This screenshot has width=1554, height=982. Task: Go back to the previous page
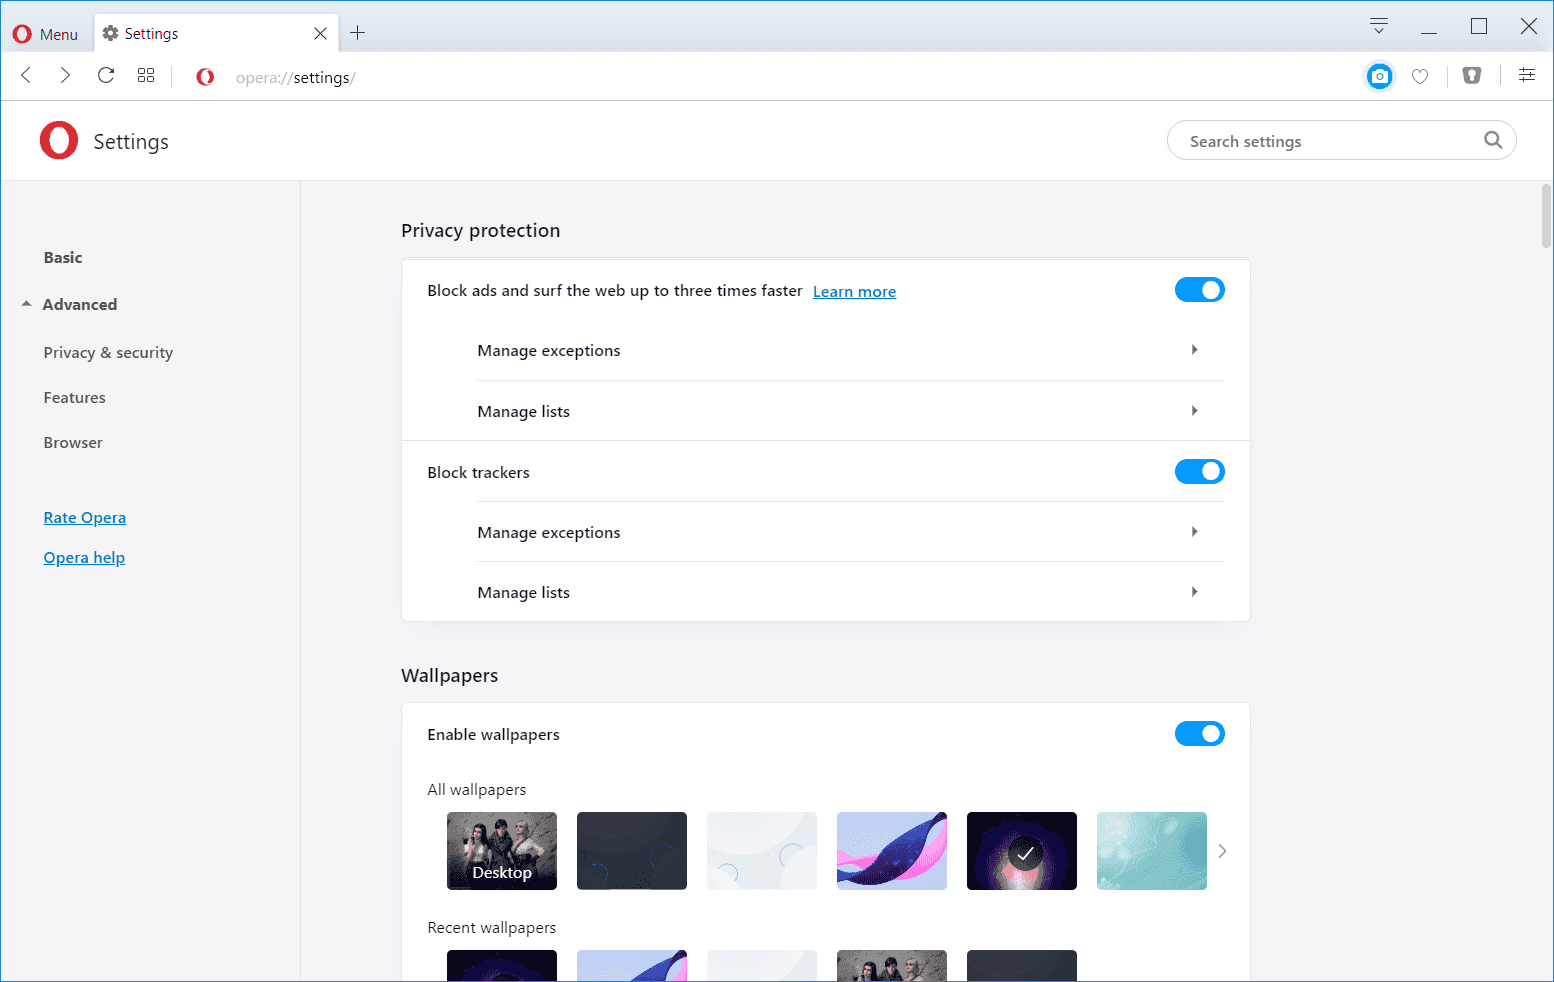(27, 76)
